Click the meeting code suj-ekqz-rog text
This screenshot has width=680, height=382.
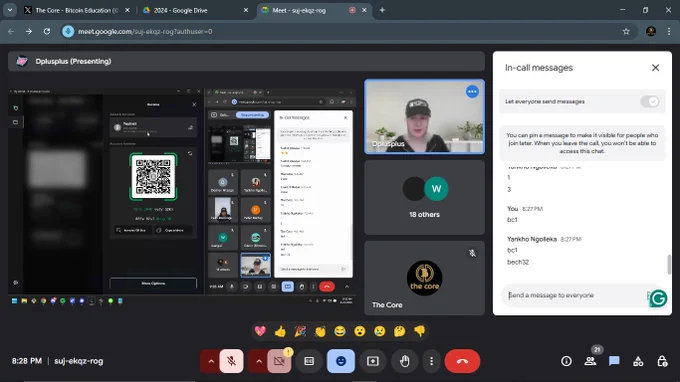[x=78, y=361]
